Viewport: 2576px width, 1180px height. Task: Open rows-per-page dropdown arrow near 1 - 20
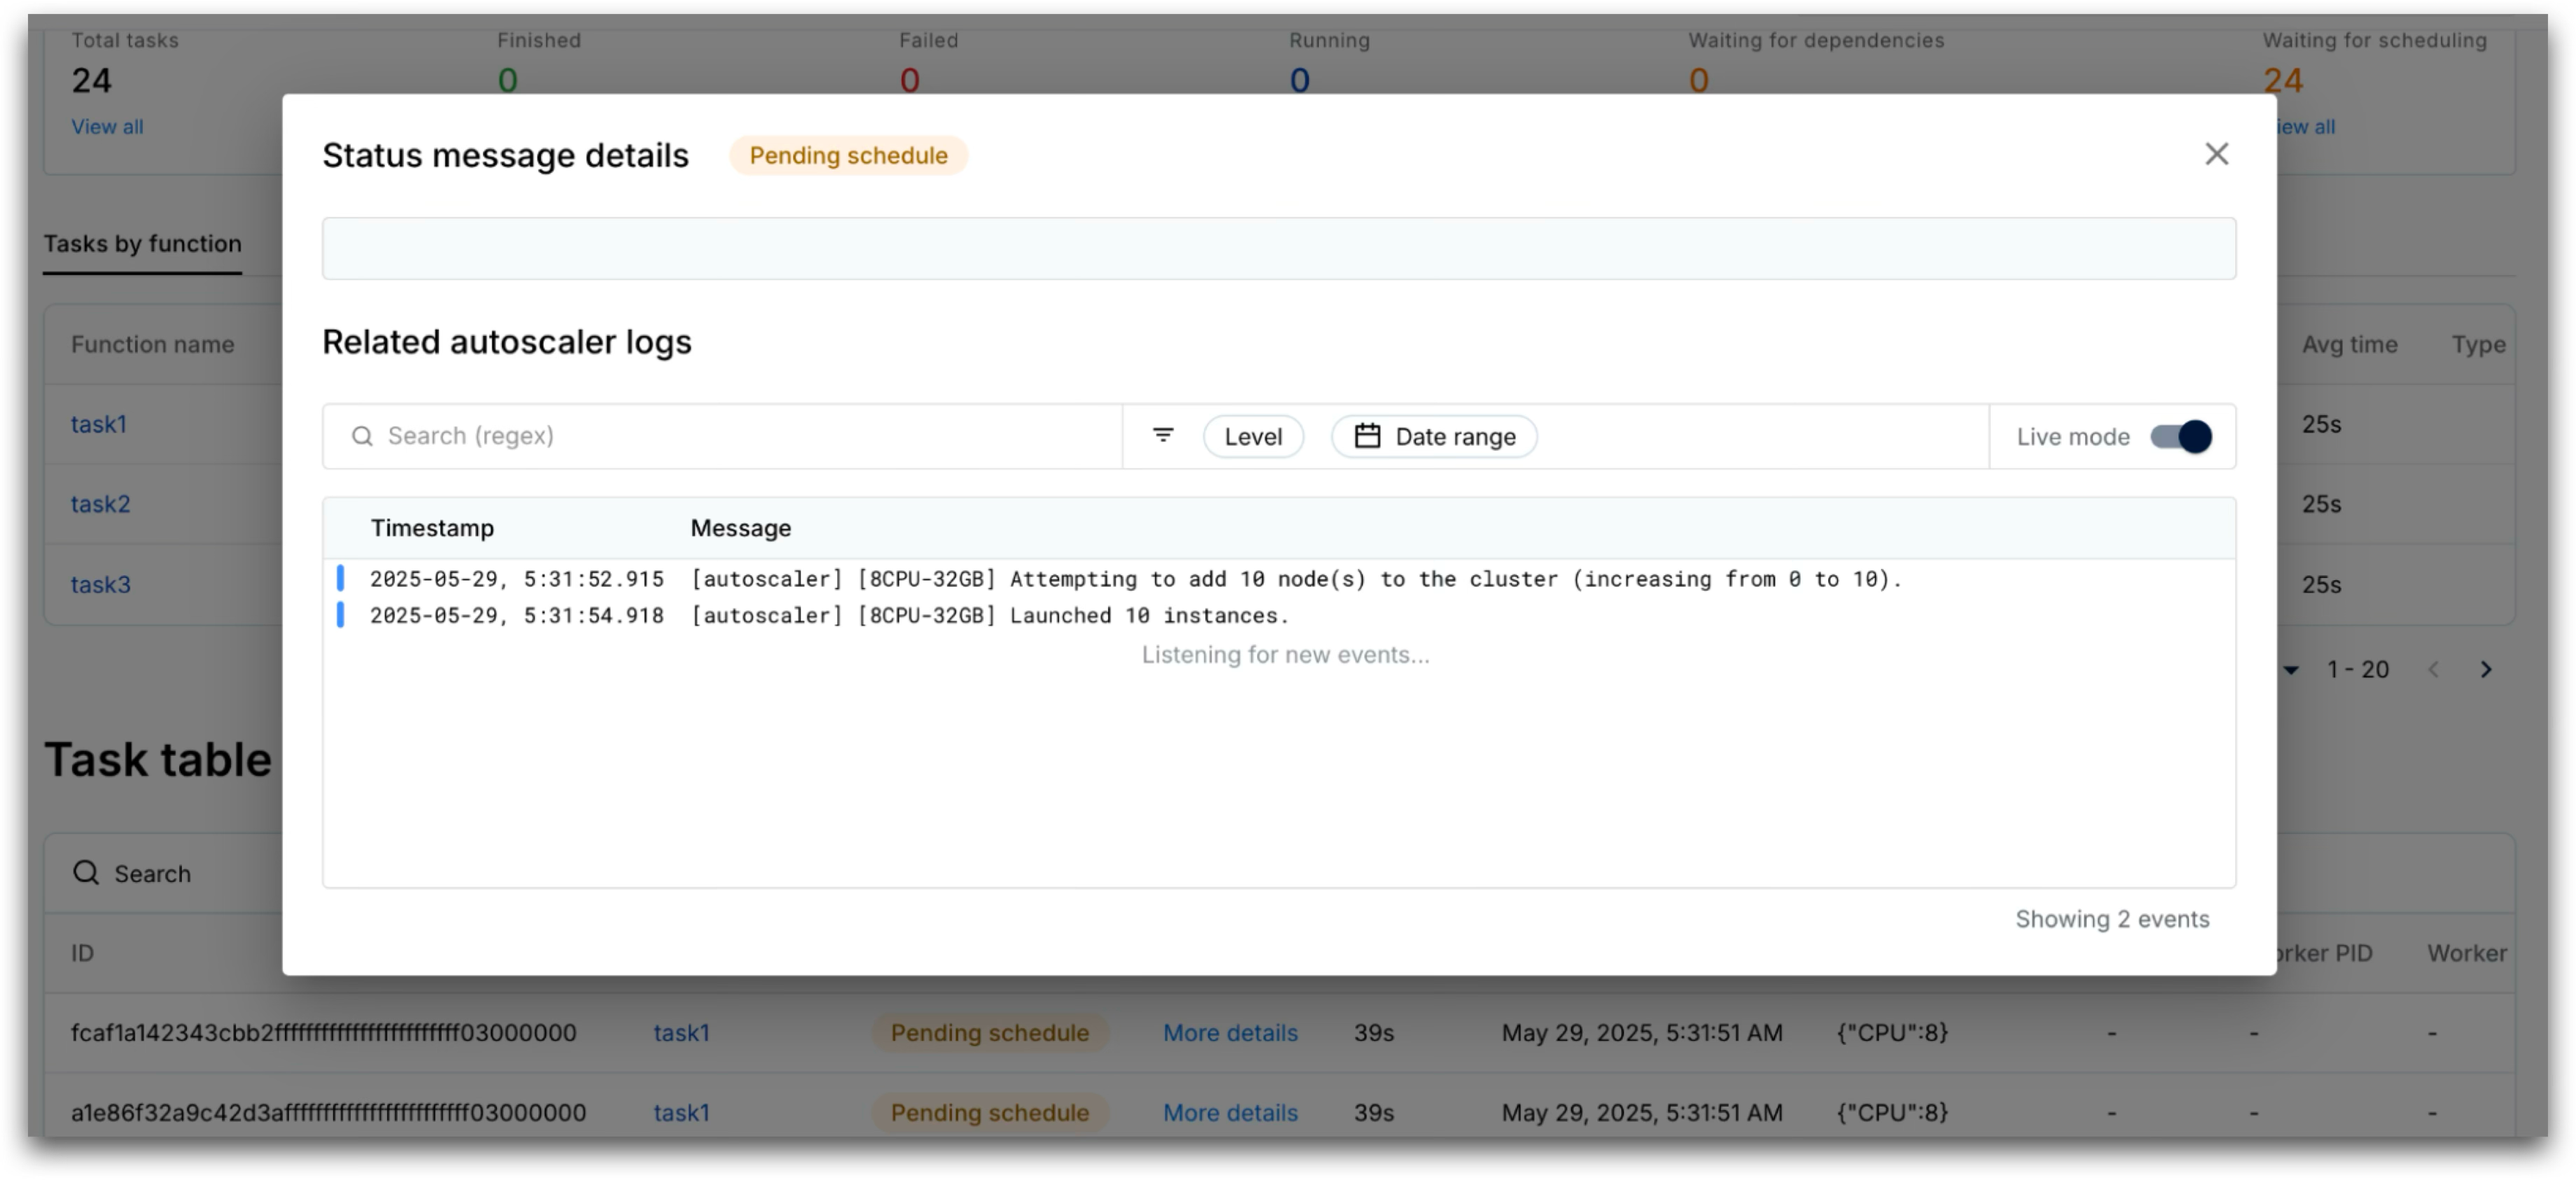[x=2291, y=669]
